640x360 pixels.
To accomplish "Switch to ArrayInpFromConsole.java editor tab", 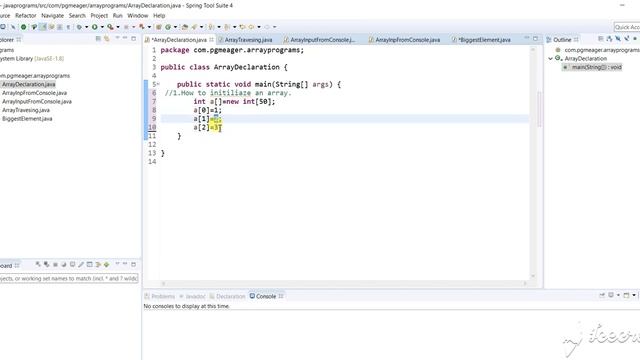I will 404,40.
